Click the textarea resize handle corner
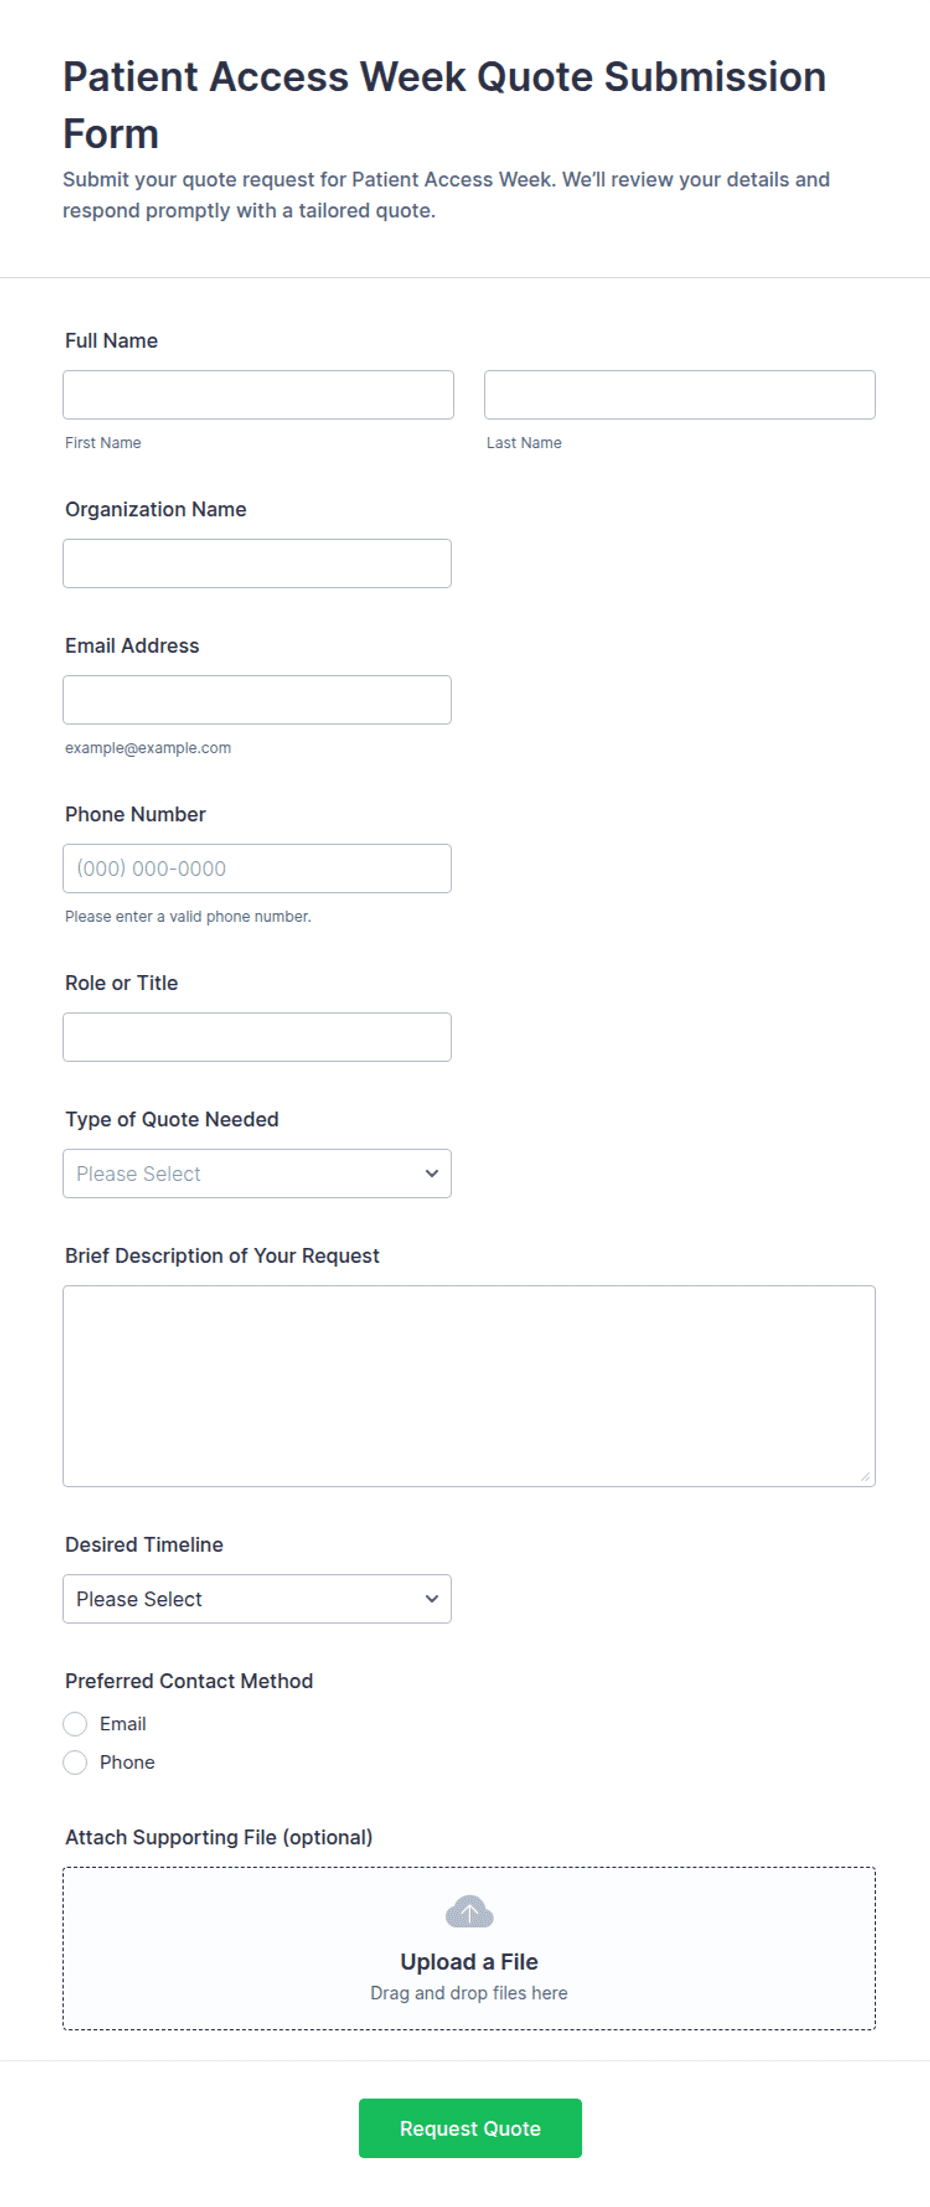 click(x=866, y=1476)
